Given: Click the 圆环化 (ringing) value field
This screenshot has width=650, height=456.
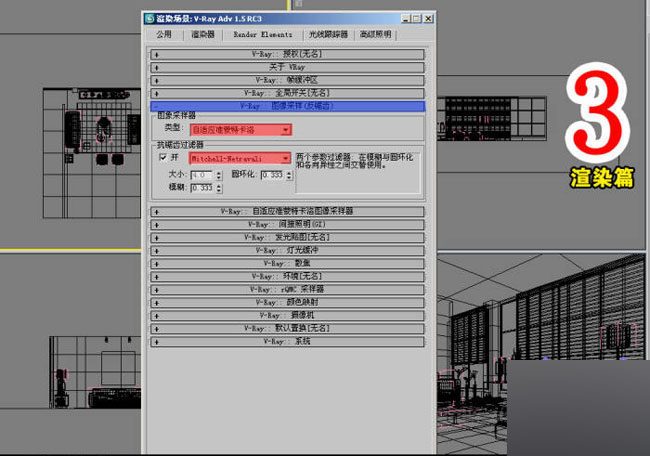Looking at the screenshot, I should point(273,175).
